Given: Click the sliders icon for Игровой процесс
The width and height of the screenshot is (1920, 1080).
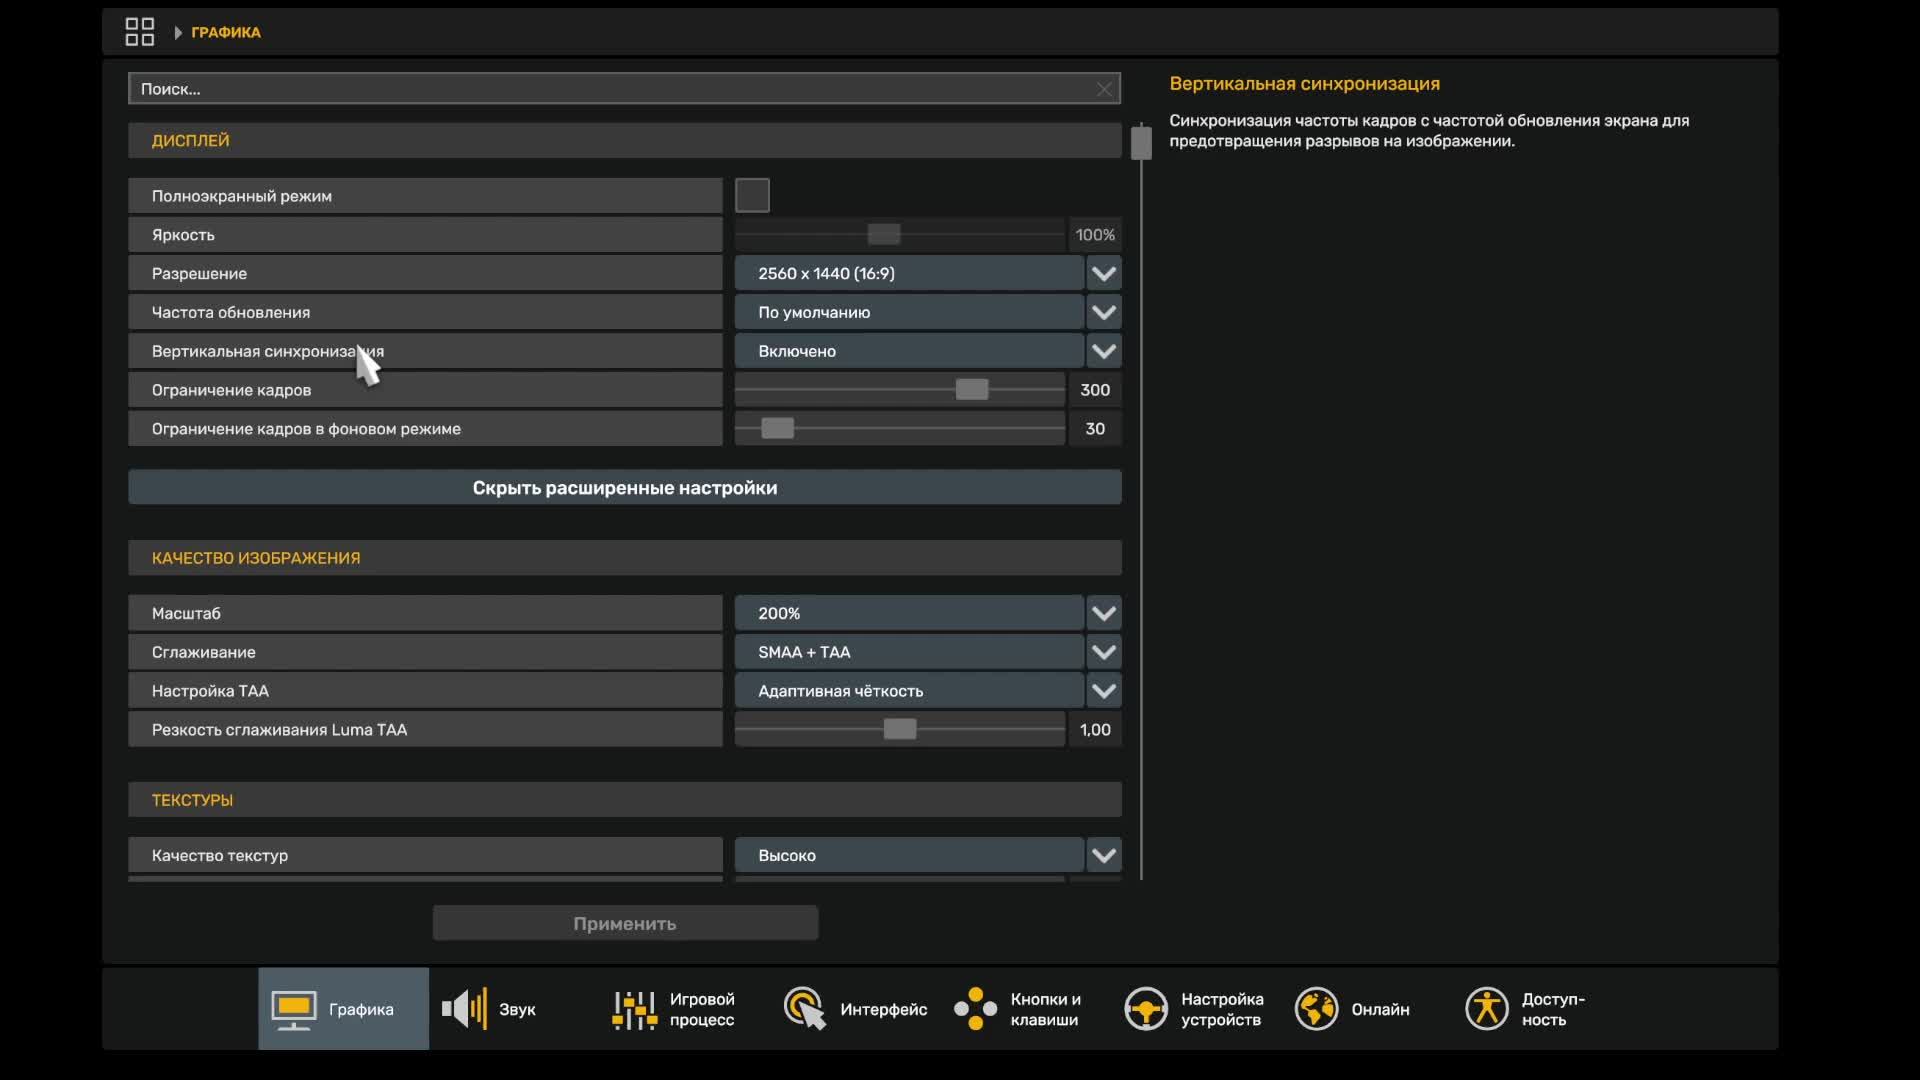Looking at the screenshot, I should [x=635, y=1010].
